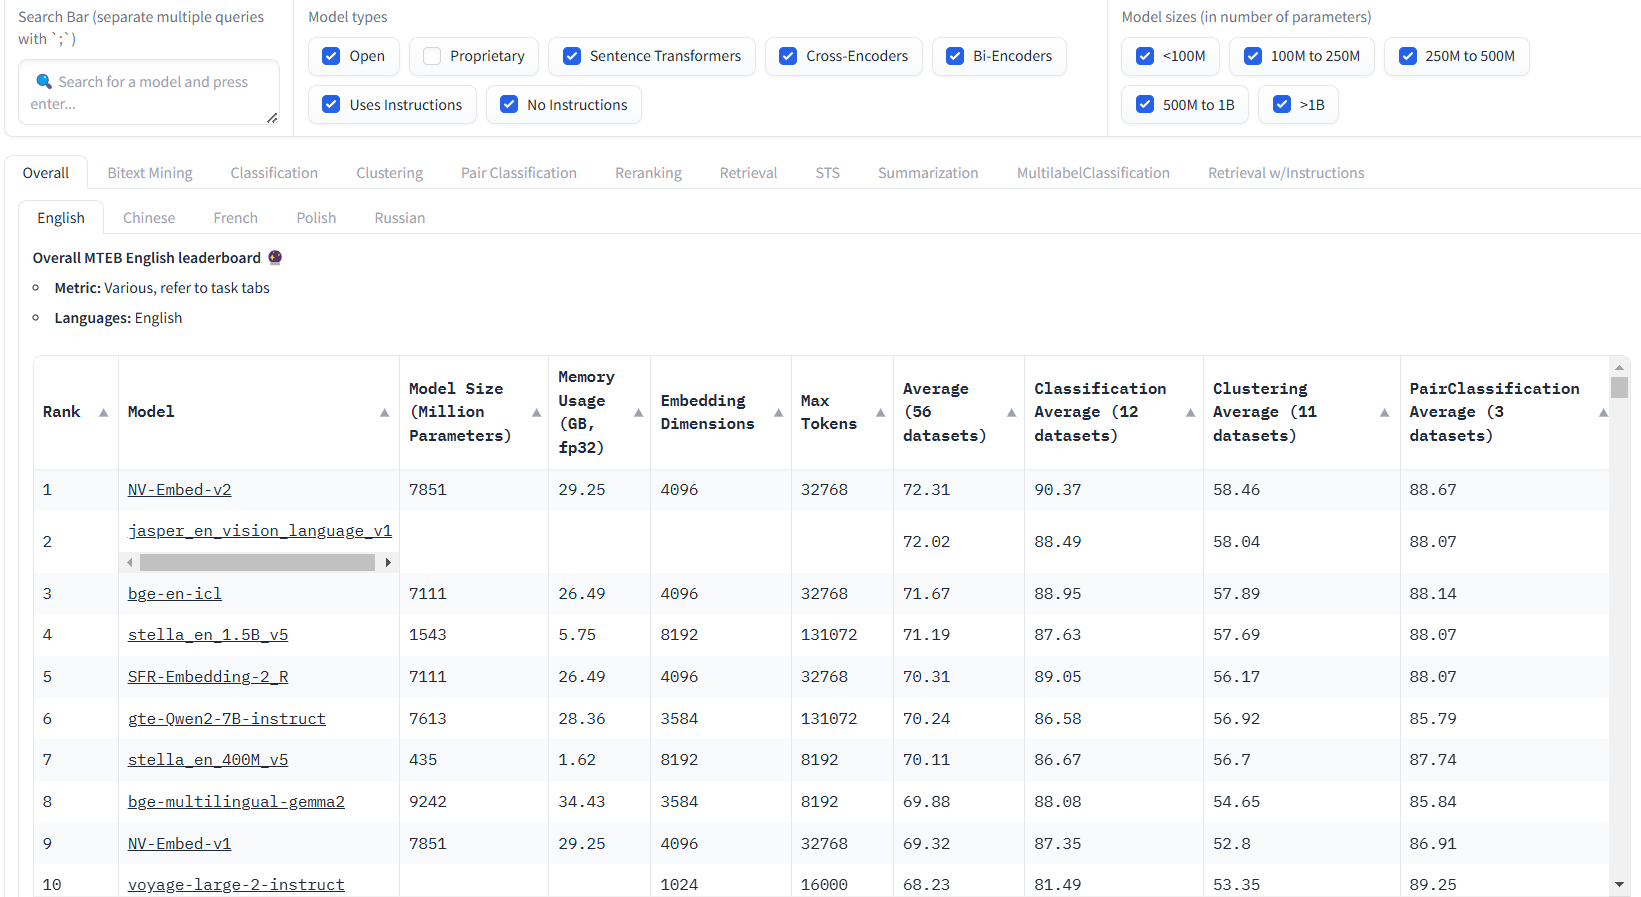
Task: Select the Chinese language tab
Action: coord(149,218)
